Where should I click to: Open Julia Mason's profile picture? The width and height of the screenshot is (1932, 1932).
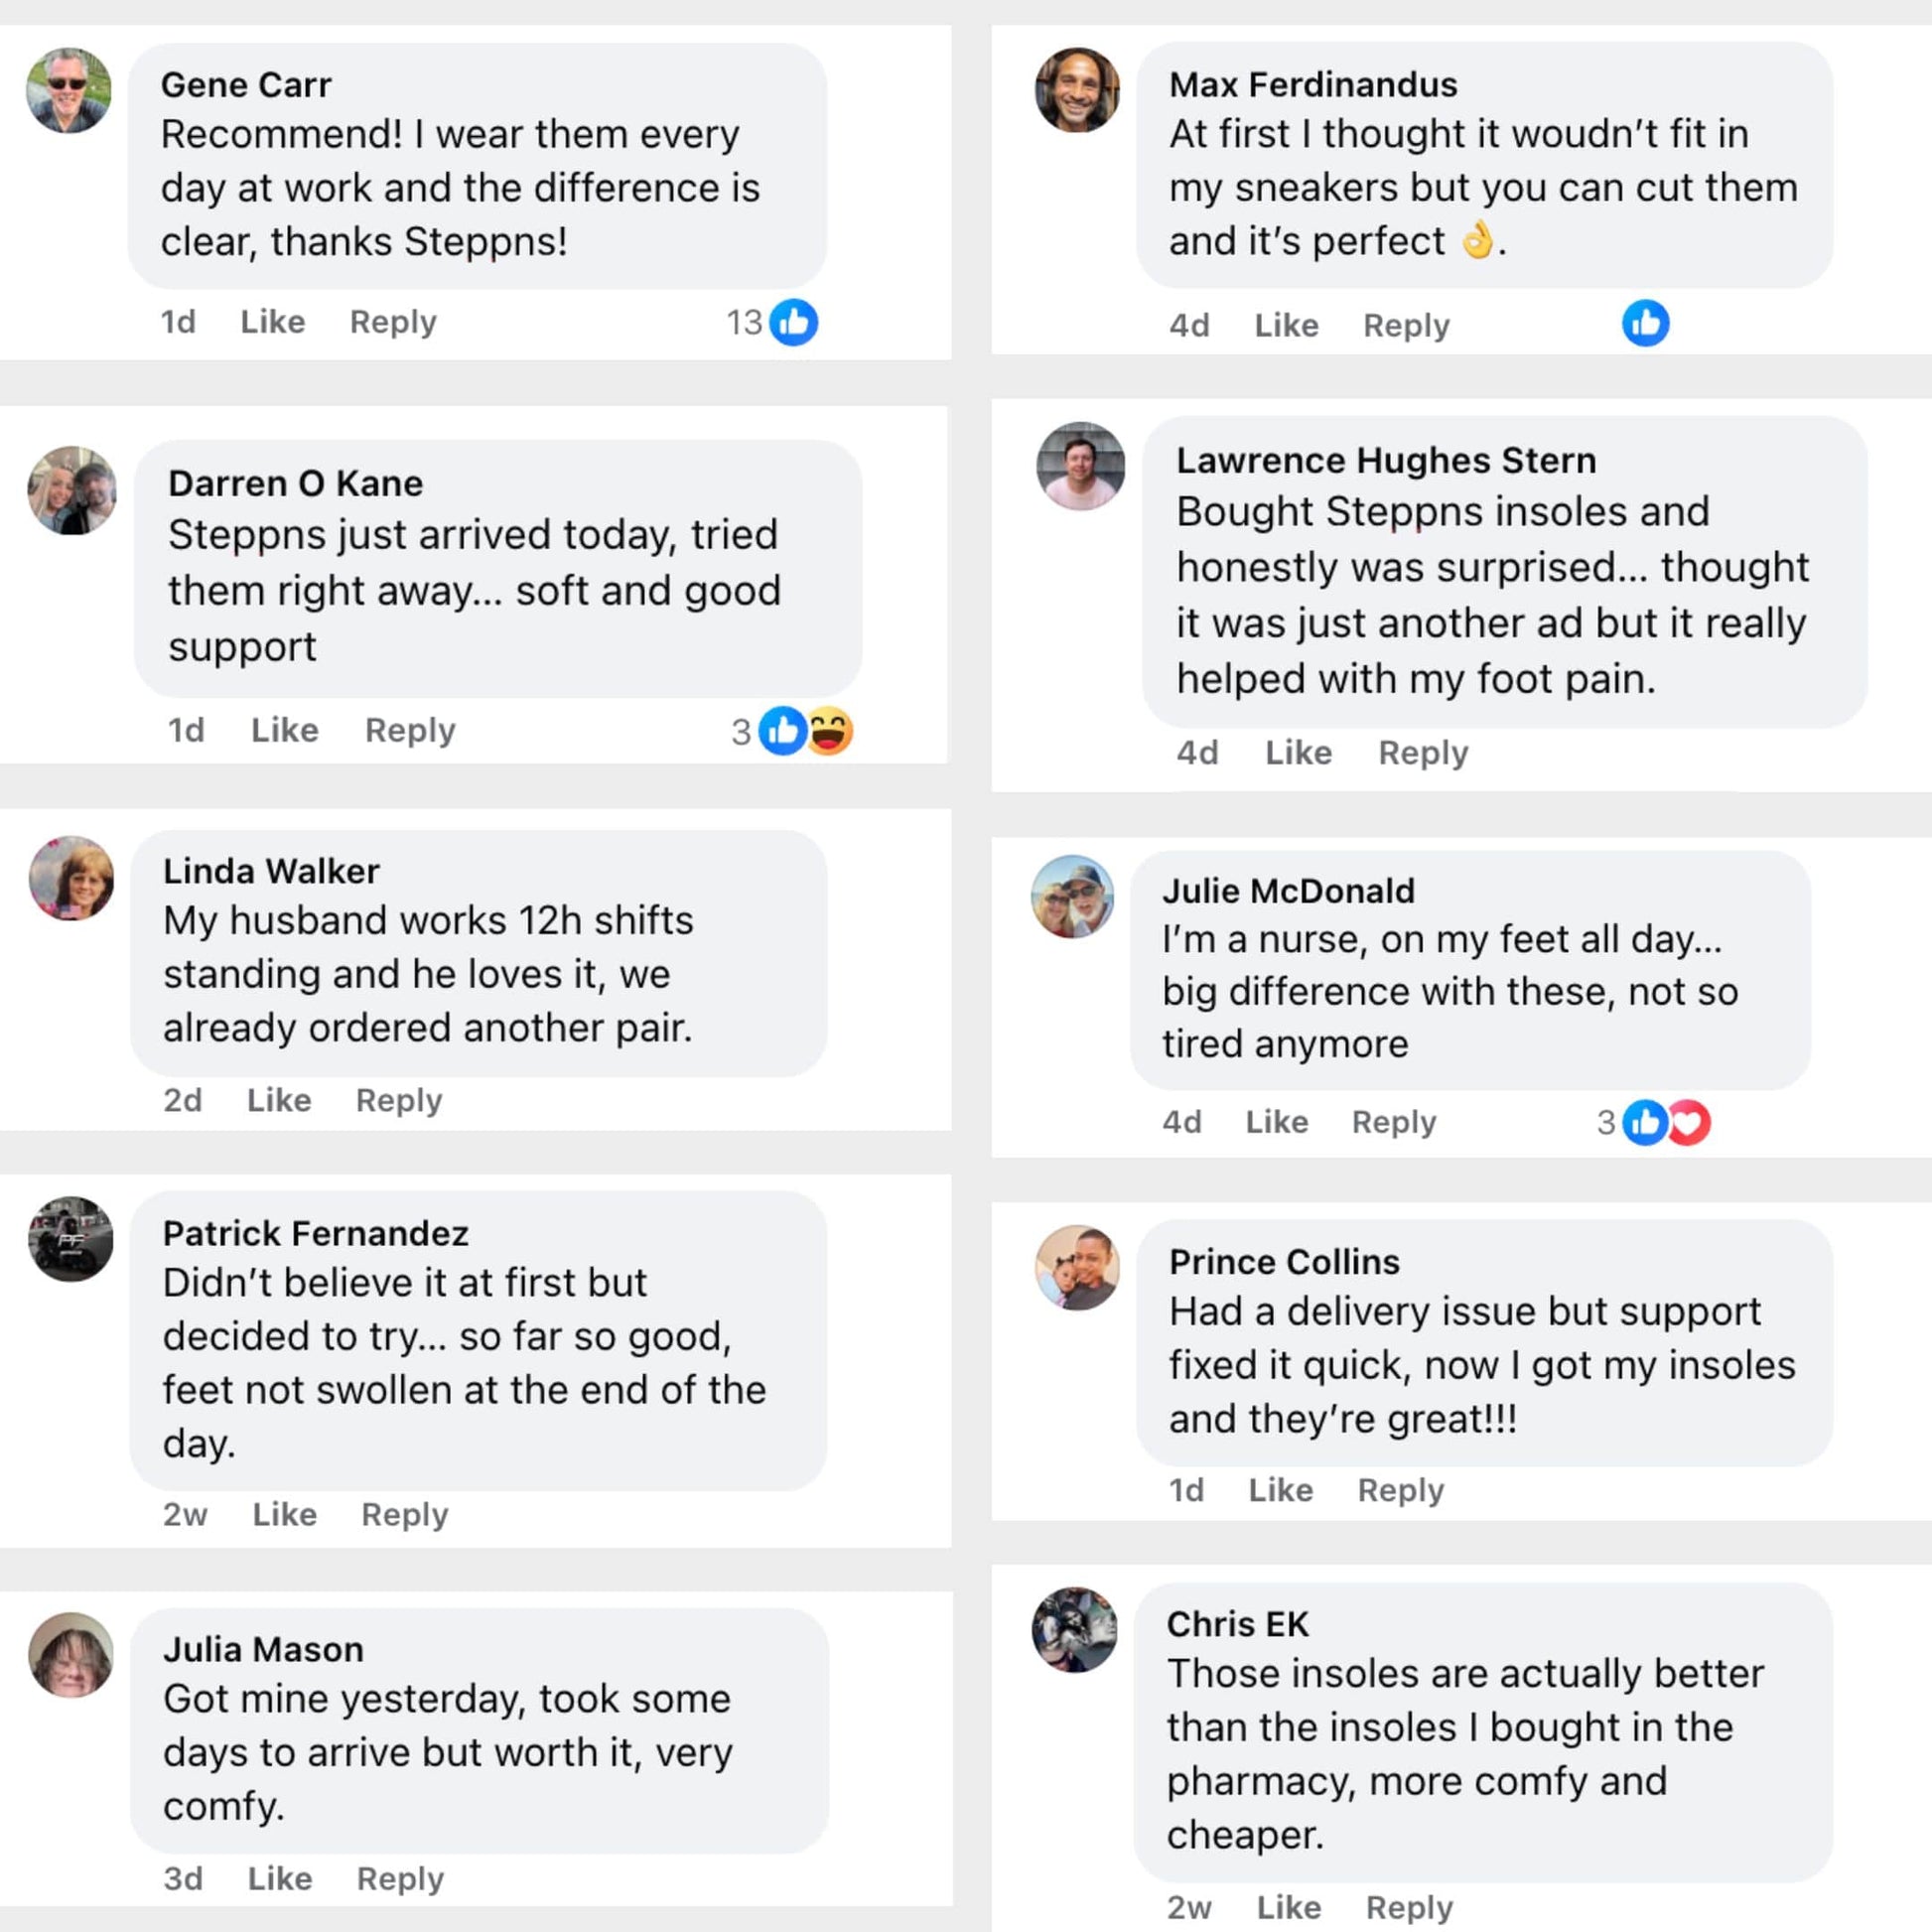[x=71, y=1654]
